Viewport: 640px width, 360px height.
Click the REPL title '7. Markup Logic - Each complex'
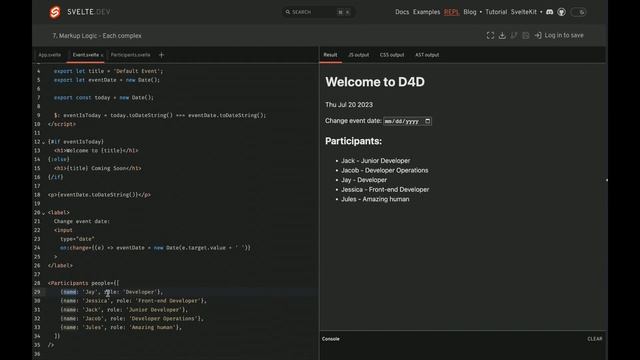pos(97,36)
